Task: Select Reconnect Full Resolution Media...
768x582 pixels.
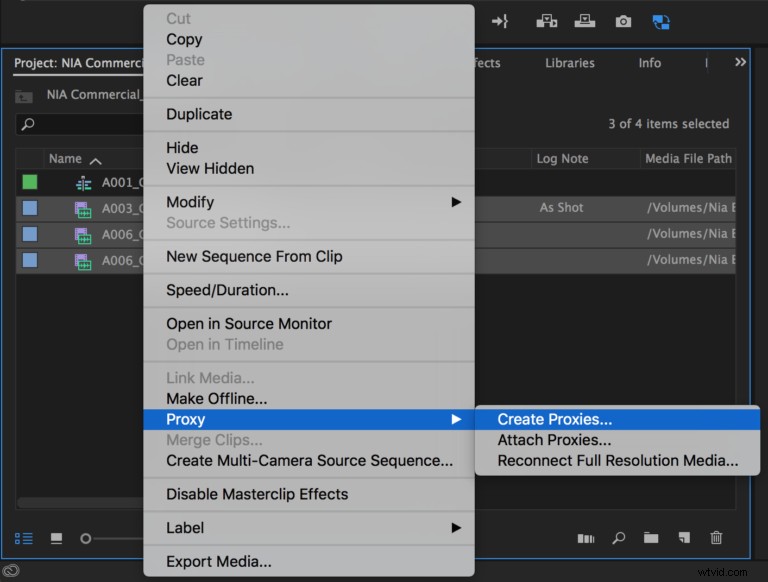Action: 617,461
